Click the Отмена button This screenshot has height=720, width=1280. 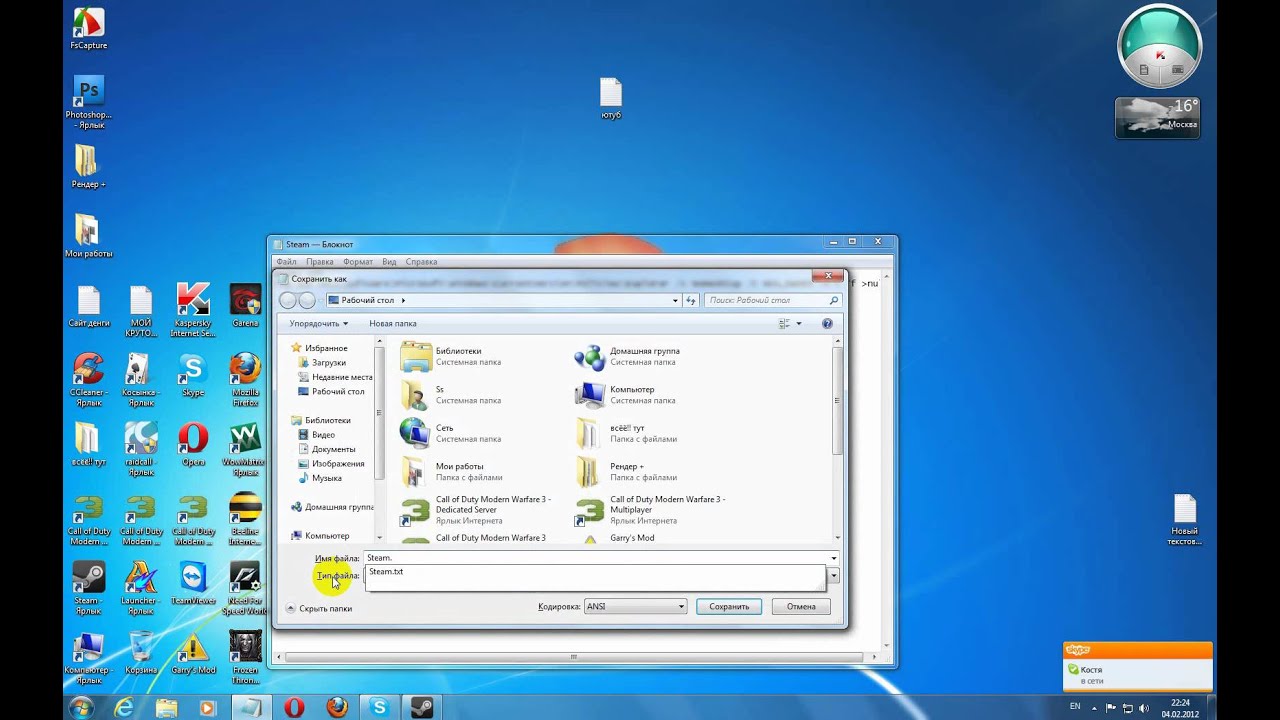(x=801, y=607)
